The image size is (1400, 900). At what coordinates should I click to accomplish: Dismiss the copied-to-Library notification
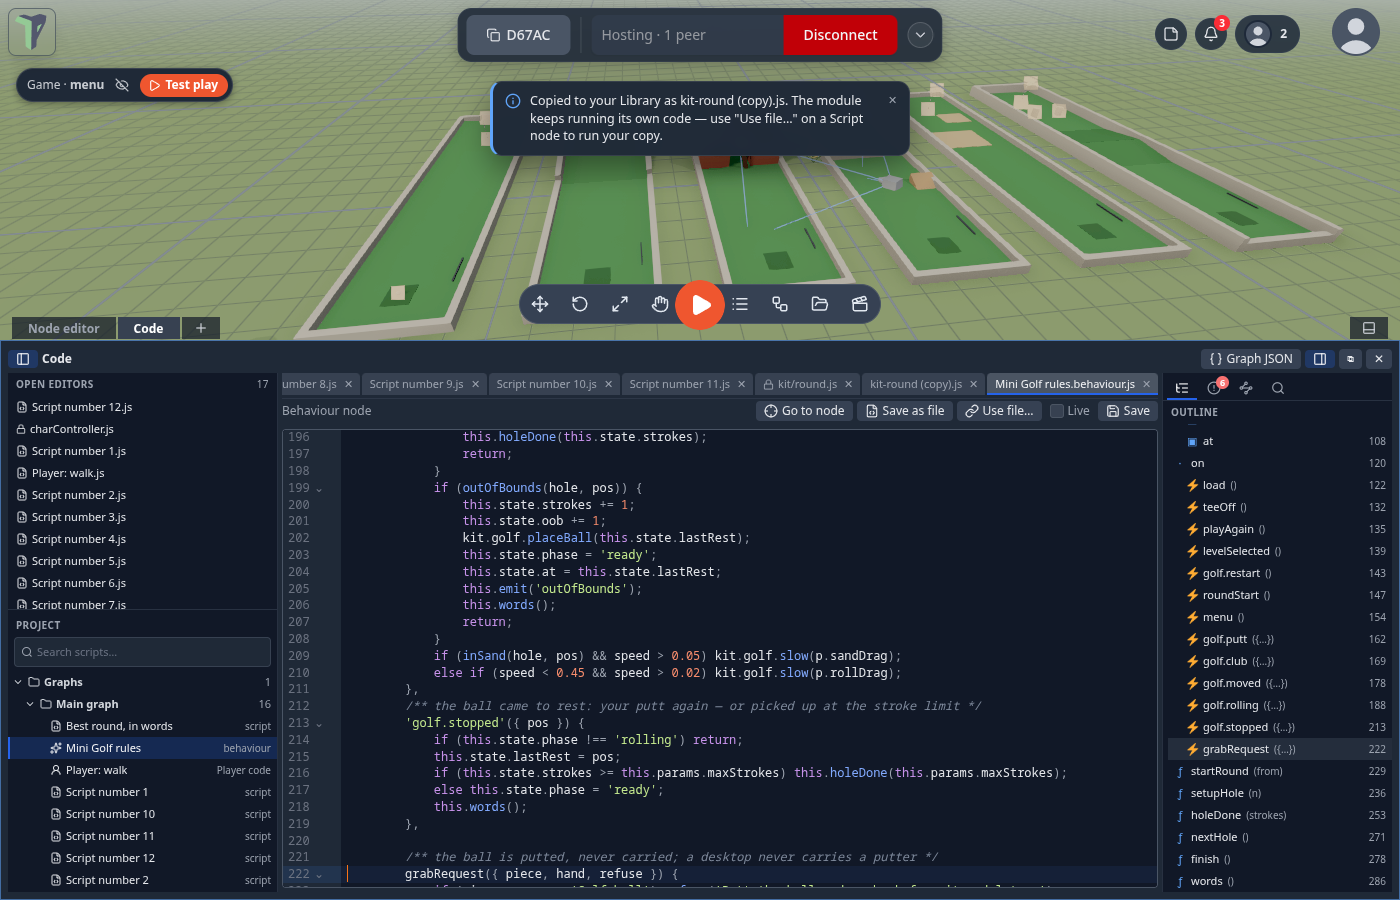892,100
